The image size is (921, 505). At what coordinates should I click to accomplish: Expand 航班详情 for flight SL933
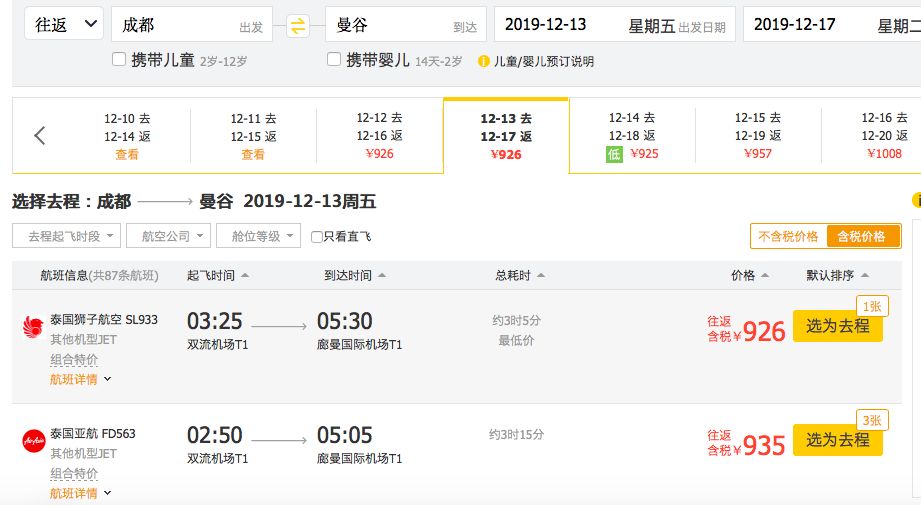80,379
